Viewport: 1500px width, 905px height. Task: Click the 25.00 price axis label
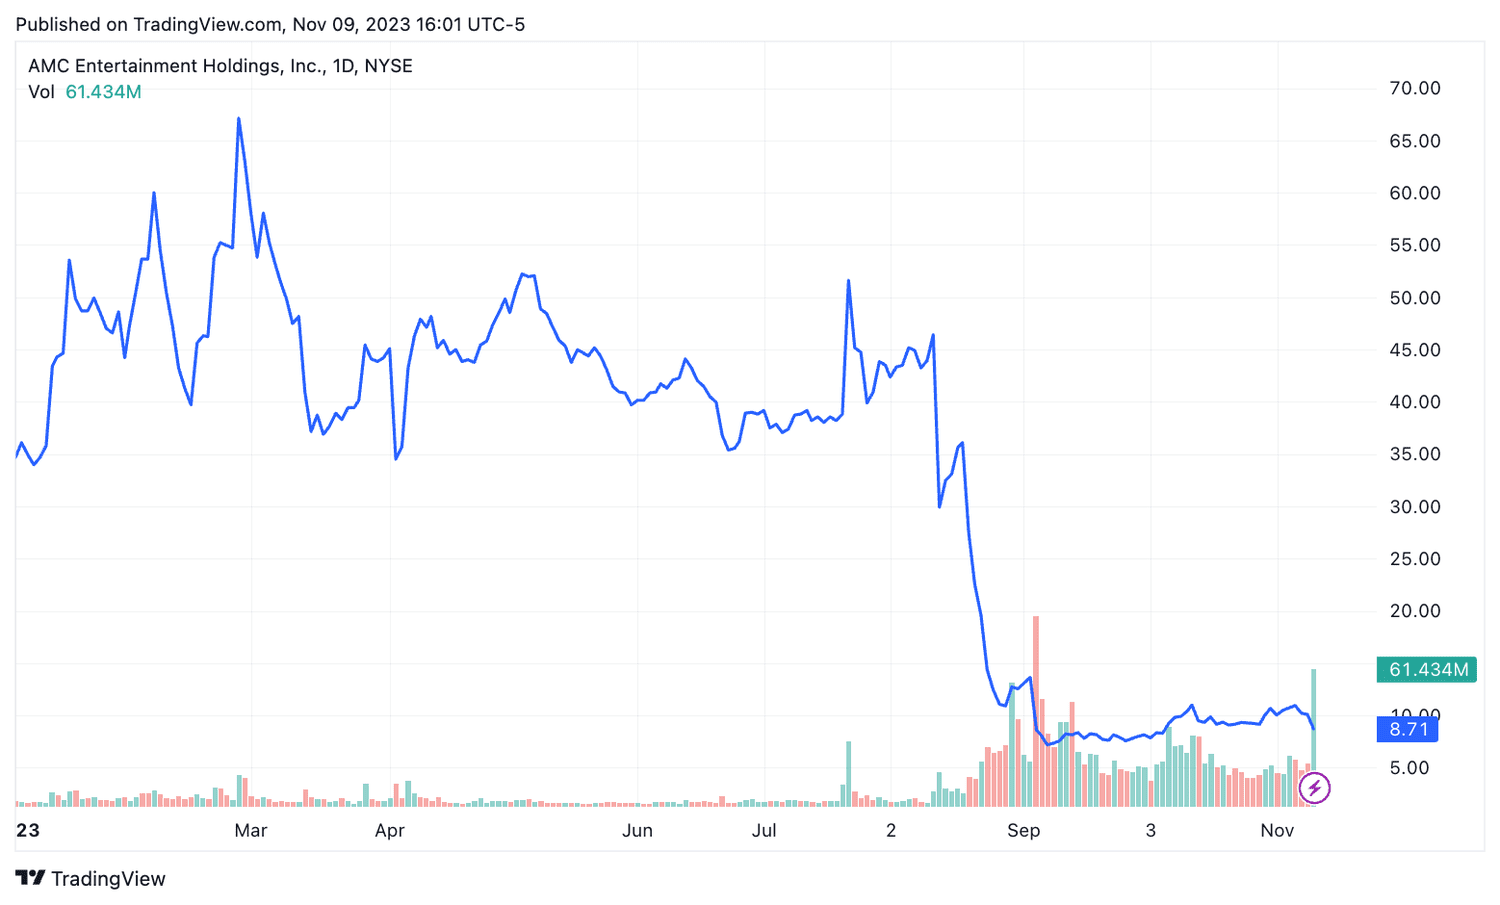[1415, 559]
